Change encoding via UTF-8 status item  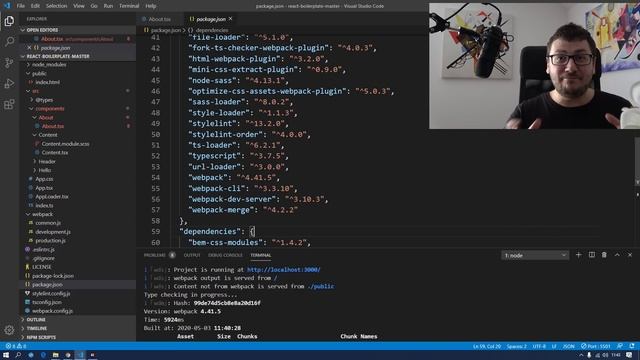point(539,346)
